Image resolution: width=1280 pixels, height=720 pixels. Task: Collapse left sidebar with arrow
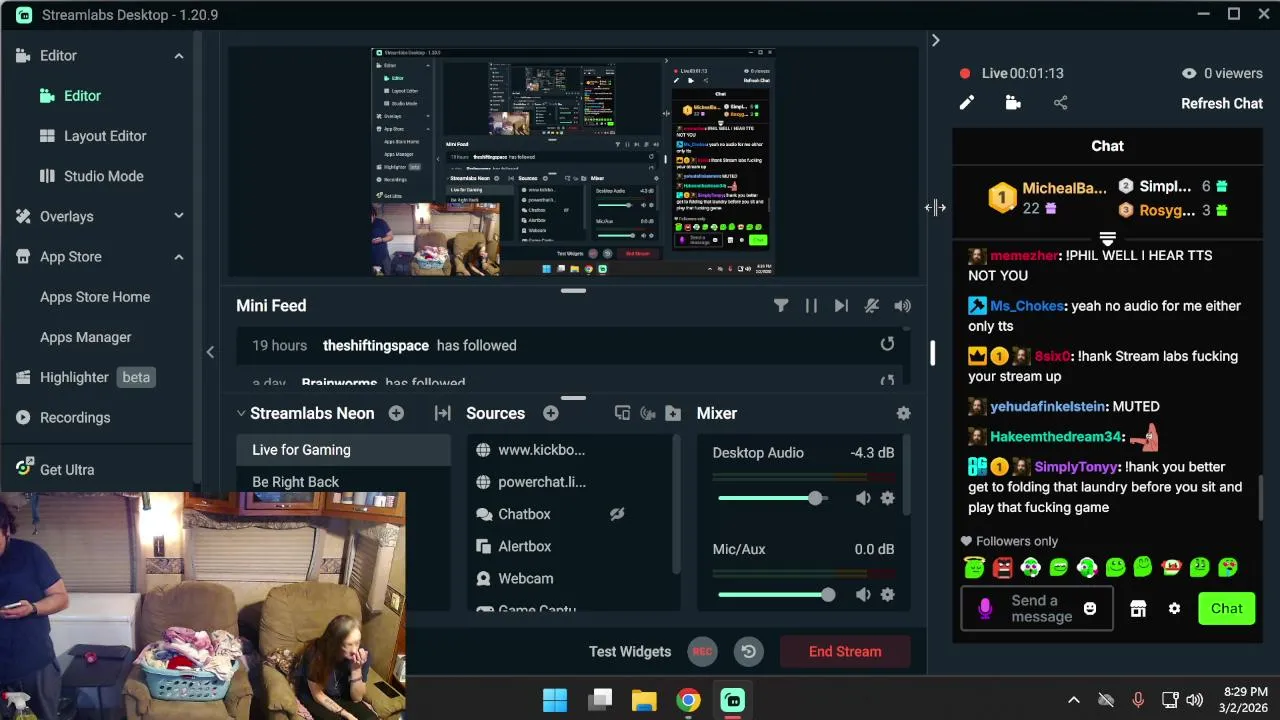coord(210,352)
